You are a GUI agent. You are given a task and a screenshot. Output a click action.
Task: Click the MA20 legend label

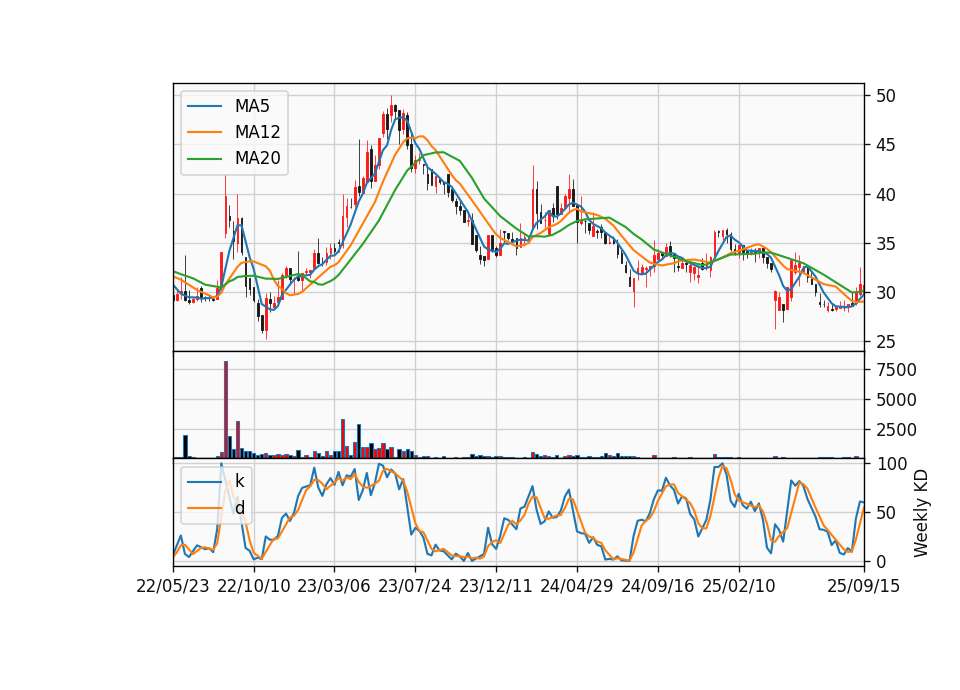pos(257,158)
